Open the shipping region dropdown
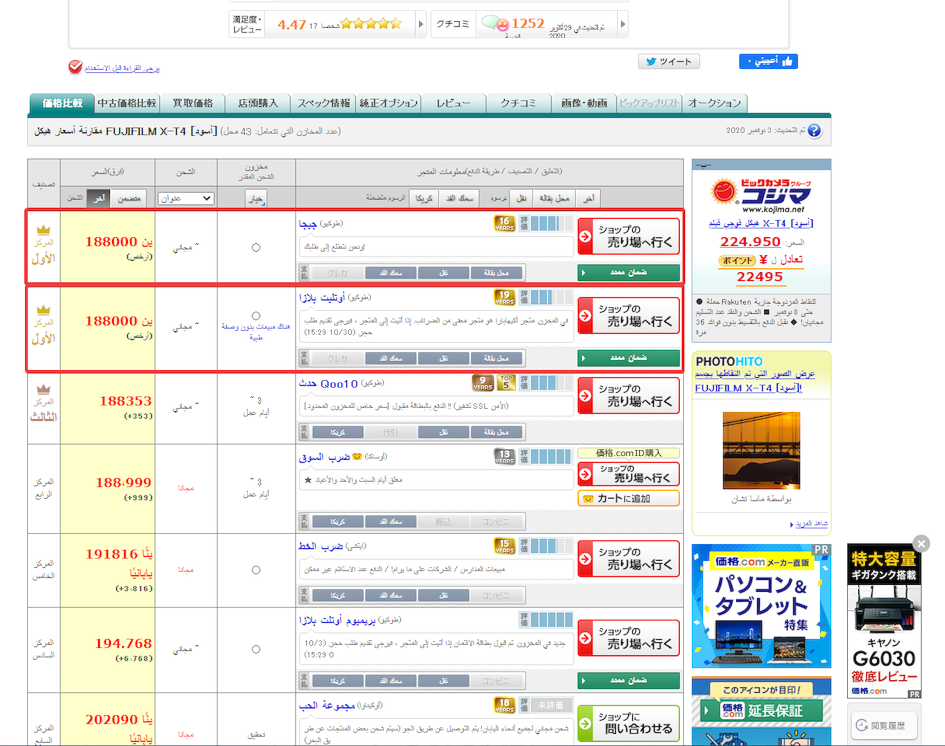945x746 pixels. pyautogui.click(x=186, y=198)
